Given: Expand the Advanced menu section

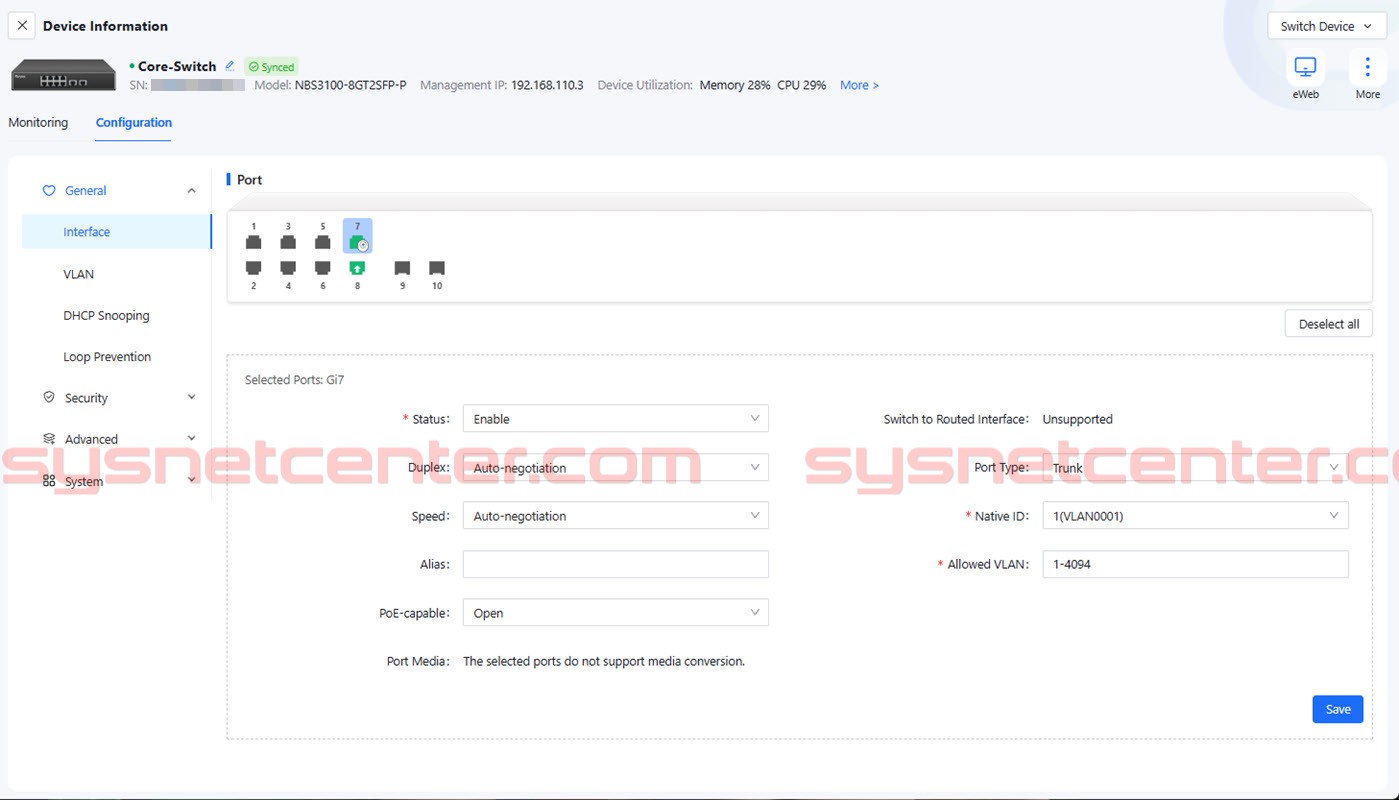Looking at the screenshot, I should pyautogui.click(x=117, y=439).
